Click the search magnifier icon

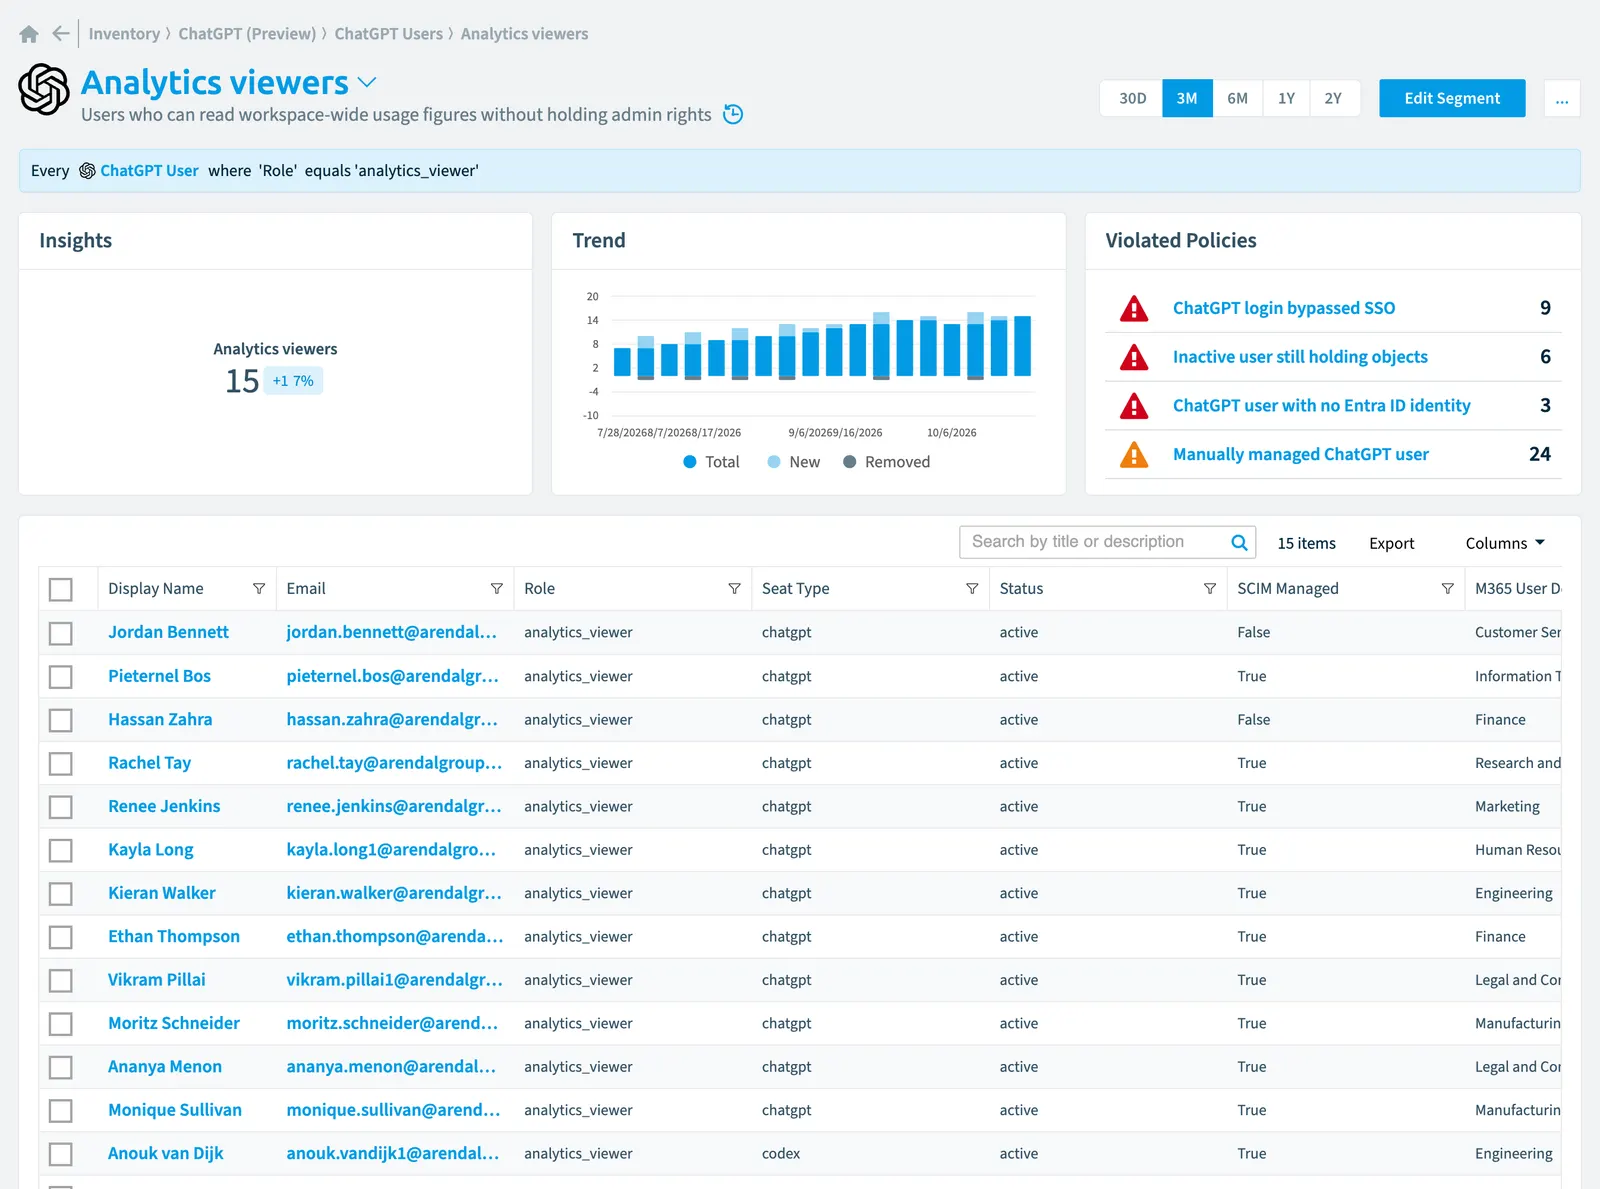point(1239,542)
